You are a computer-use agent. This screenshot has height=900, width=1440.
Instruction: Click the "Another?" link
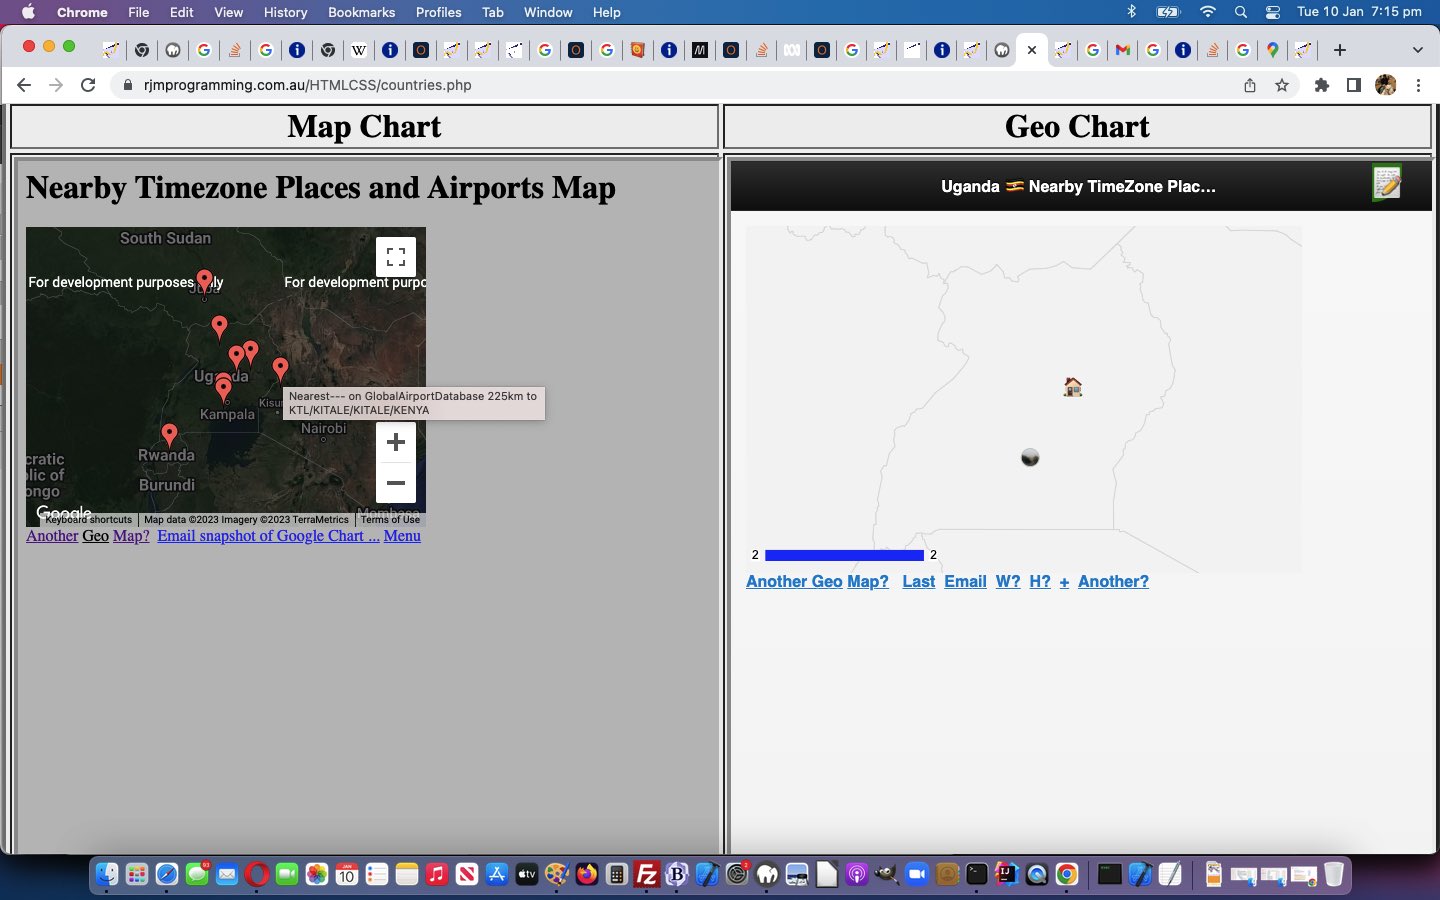1113,582
